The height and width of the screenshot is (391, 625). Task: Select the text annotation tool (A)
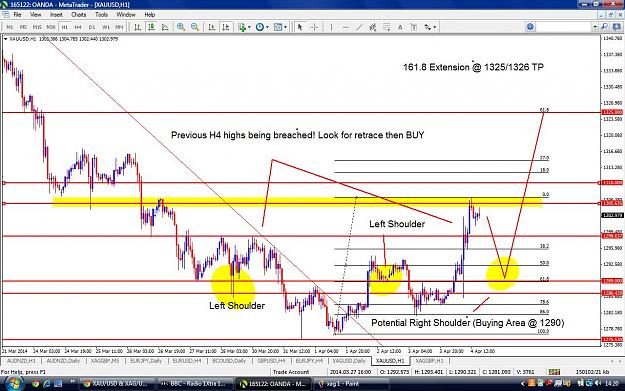[x=400, y=27]
